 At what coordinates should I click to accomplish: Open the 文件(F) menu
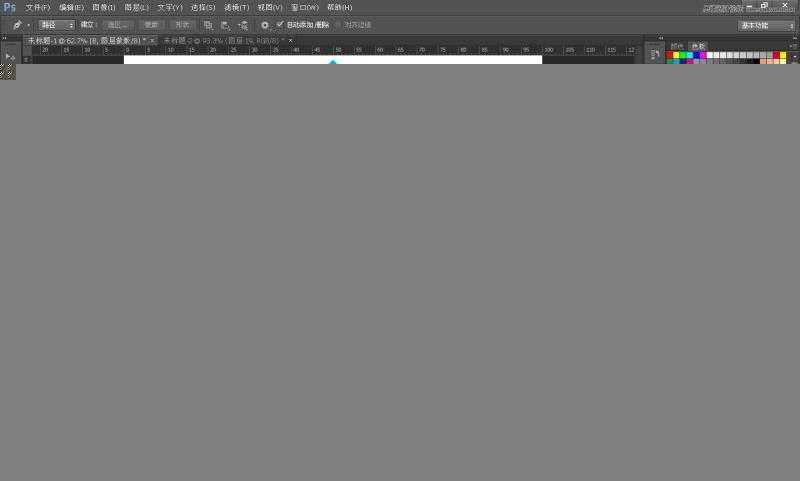click(38, 8)
